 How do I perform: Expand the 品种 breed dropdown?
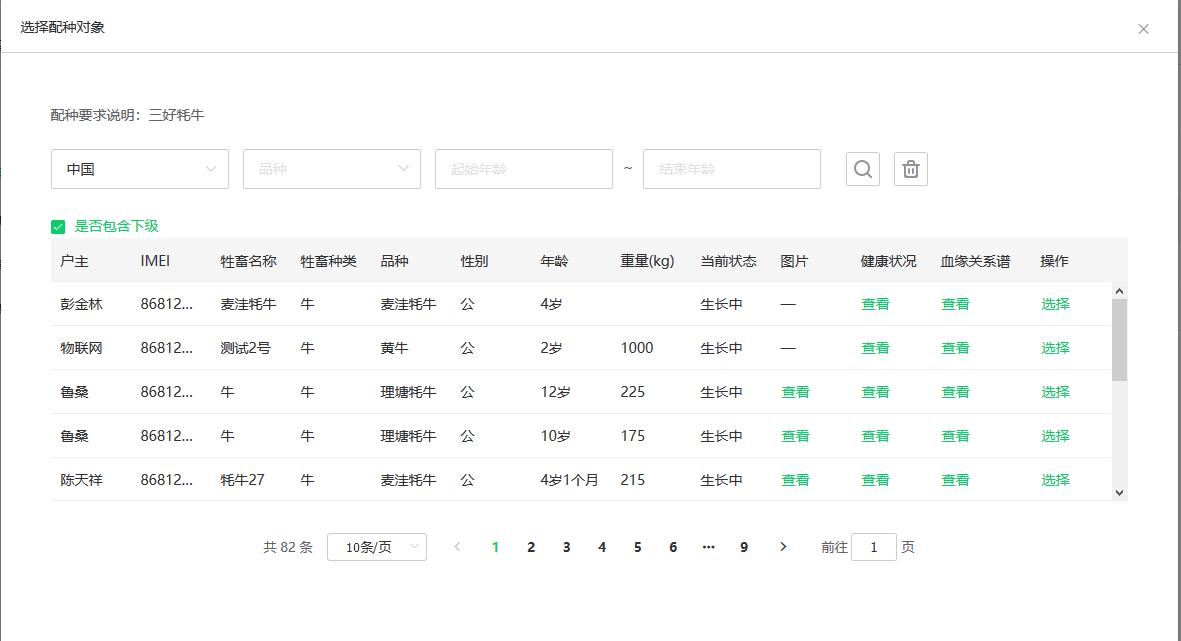331,169
